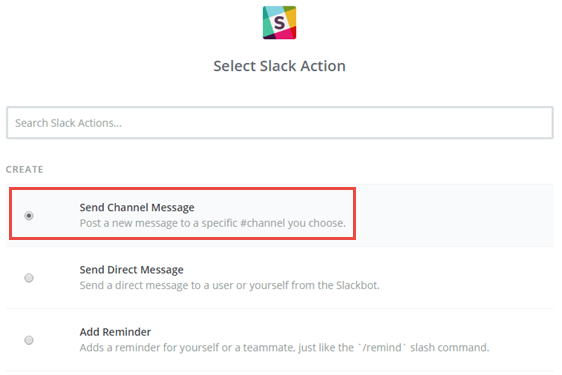
Task: Click the Slack logo icon
Action: pyautogui.click(x=279, y=23)
